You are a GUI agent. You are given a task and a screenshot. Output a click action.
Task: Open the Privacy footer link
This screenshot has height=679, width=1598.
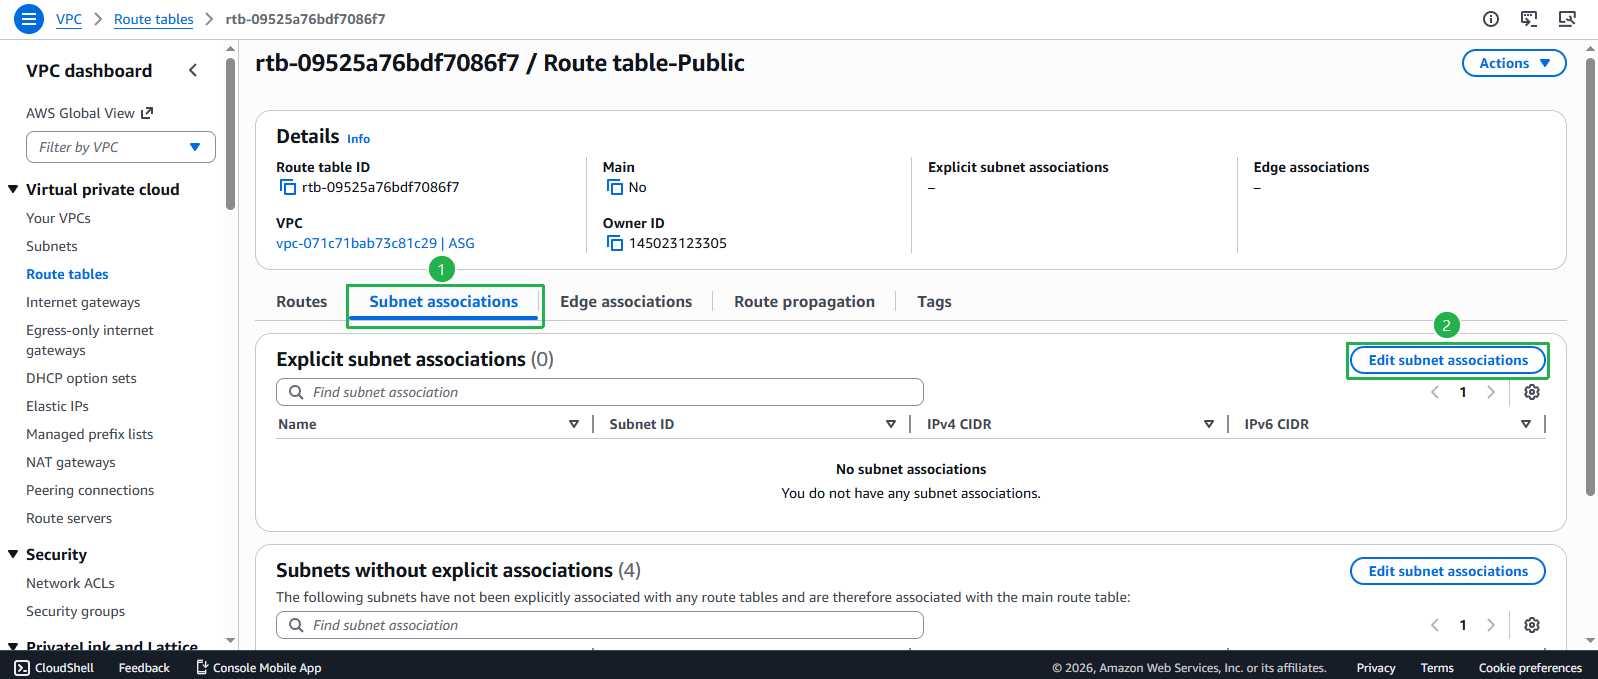[1376, 667]
